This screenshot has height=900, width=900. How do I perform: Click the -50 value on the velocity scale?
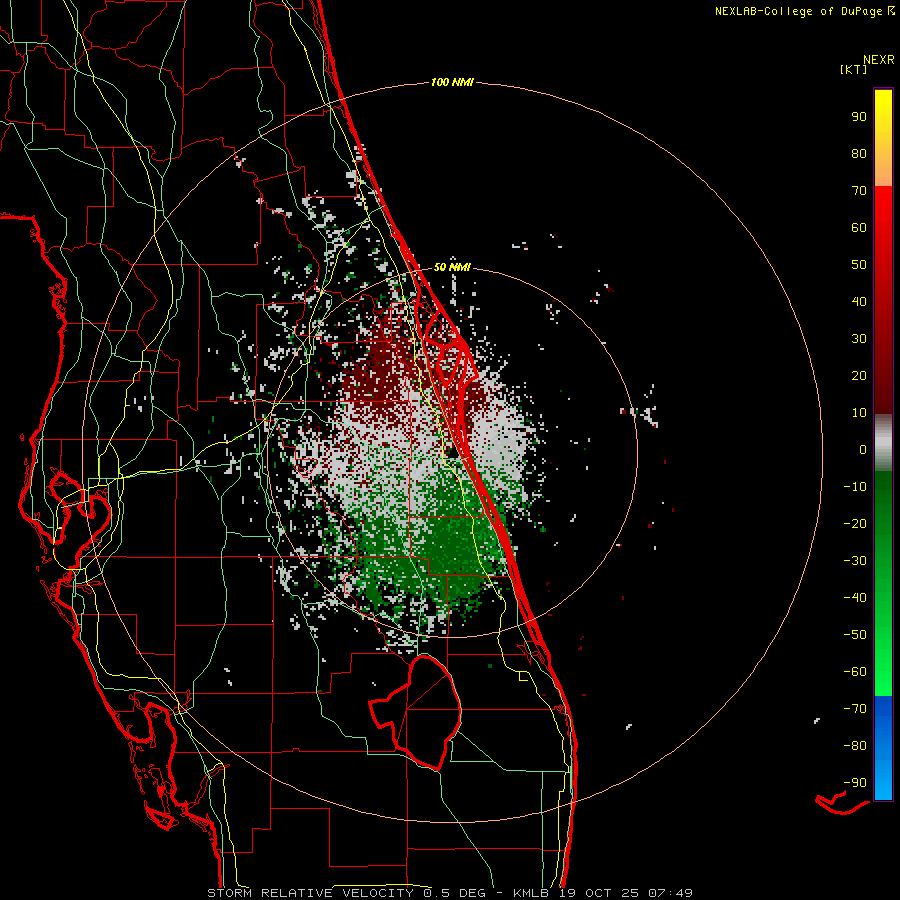point(855,635)
